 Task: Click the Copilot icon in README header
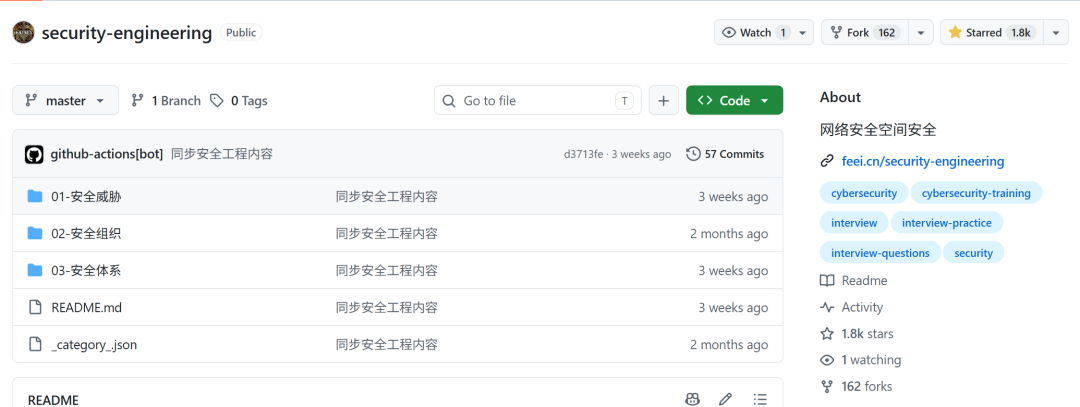click(x=693, y=399)
